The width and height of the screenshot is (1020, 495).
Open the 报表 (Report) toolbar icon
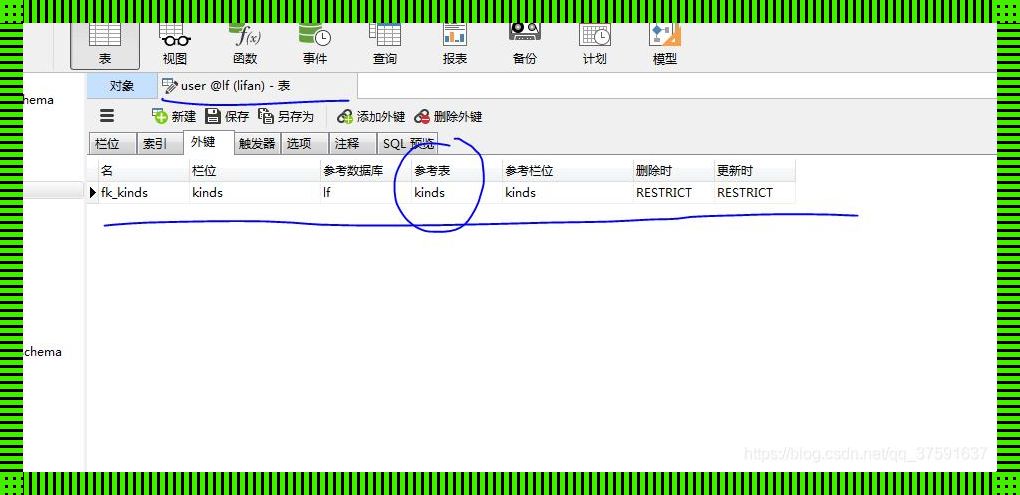(x=455, y=46)
